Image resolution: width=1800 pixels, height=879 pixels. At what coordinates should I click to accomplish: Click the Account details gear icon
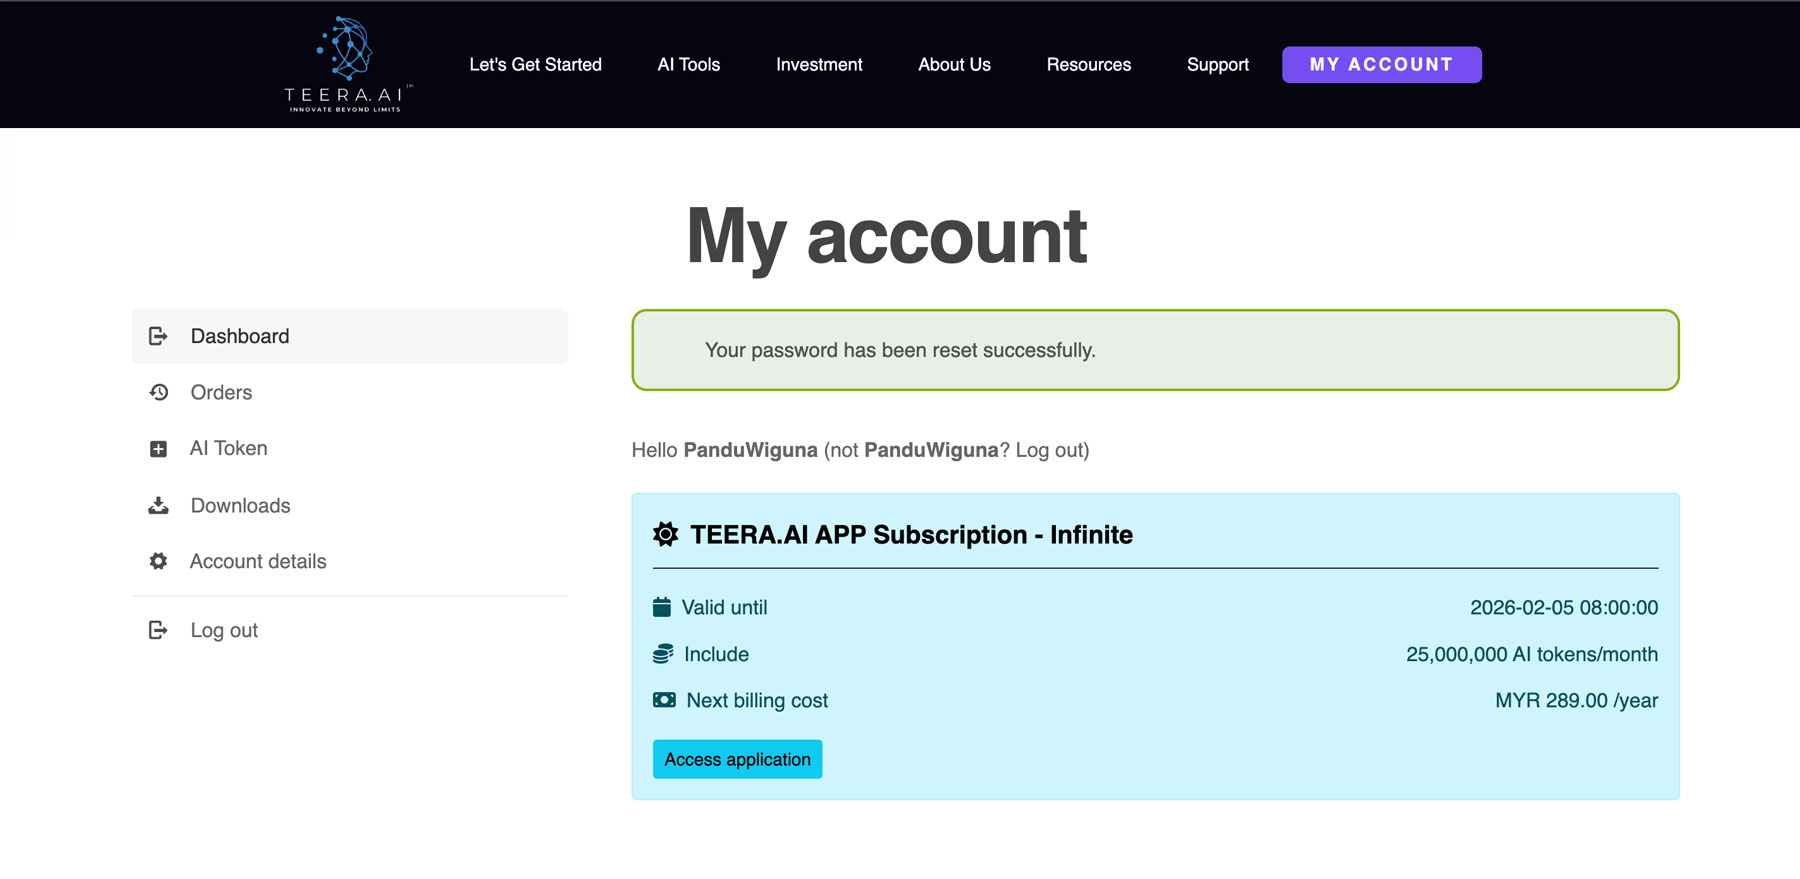tap(158, 561)
